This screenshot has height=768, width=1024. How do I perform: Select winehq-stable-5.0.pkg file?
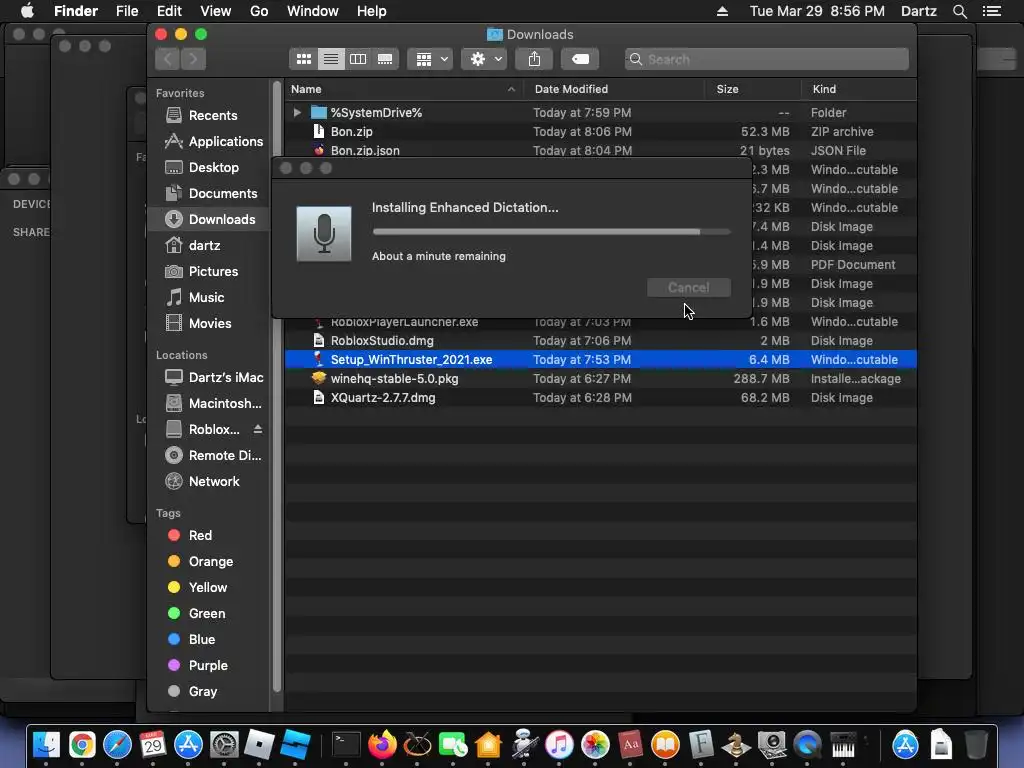pos(601,379)
